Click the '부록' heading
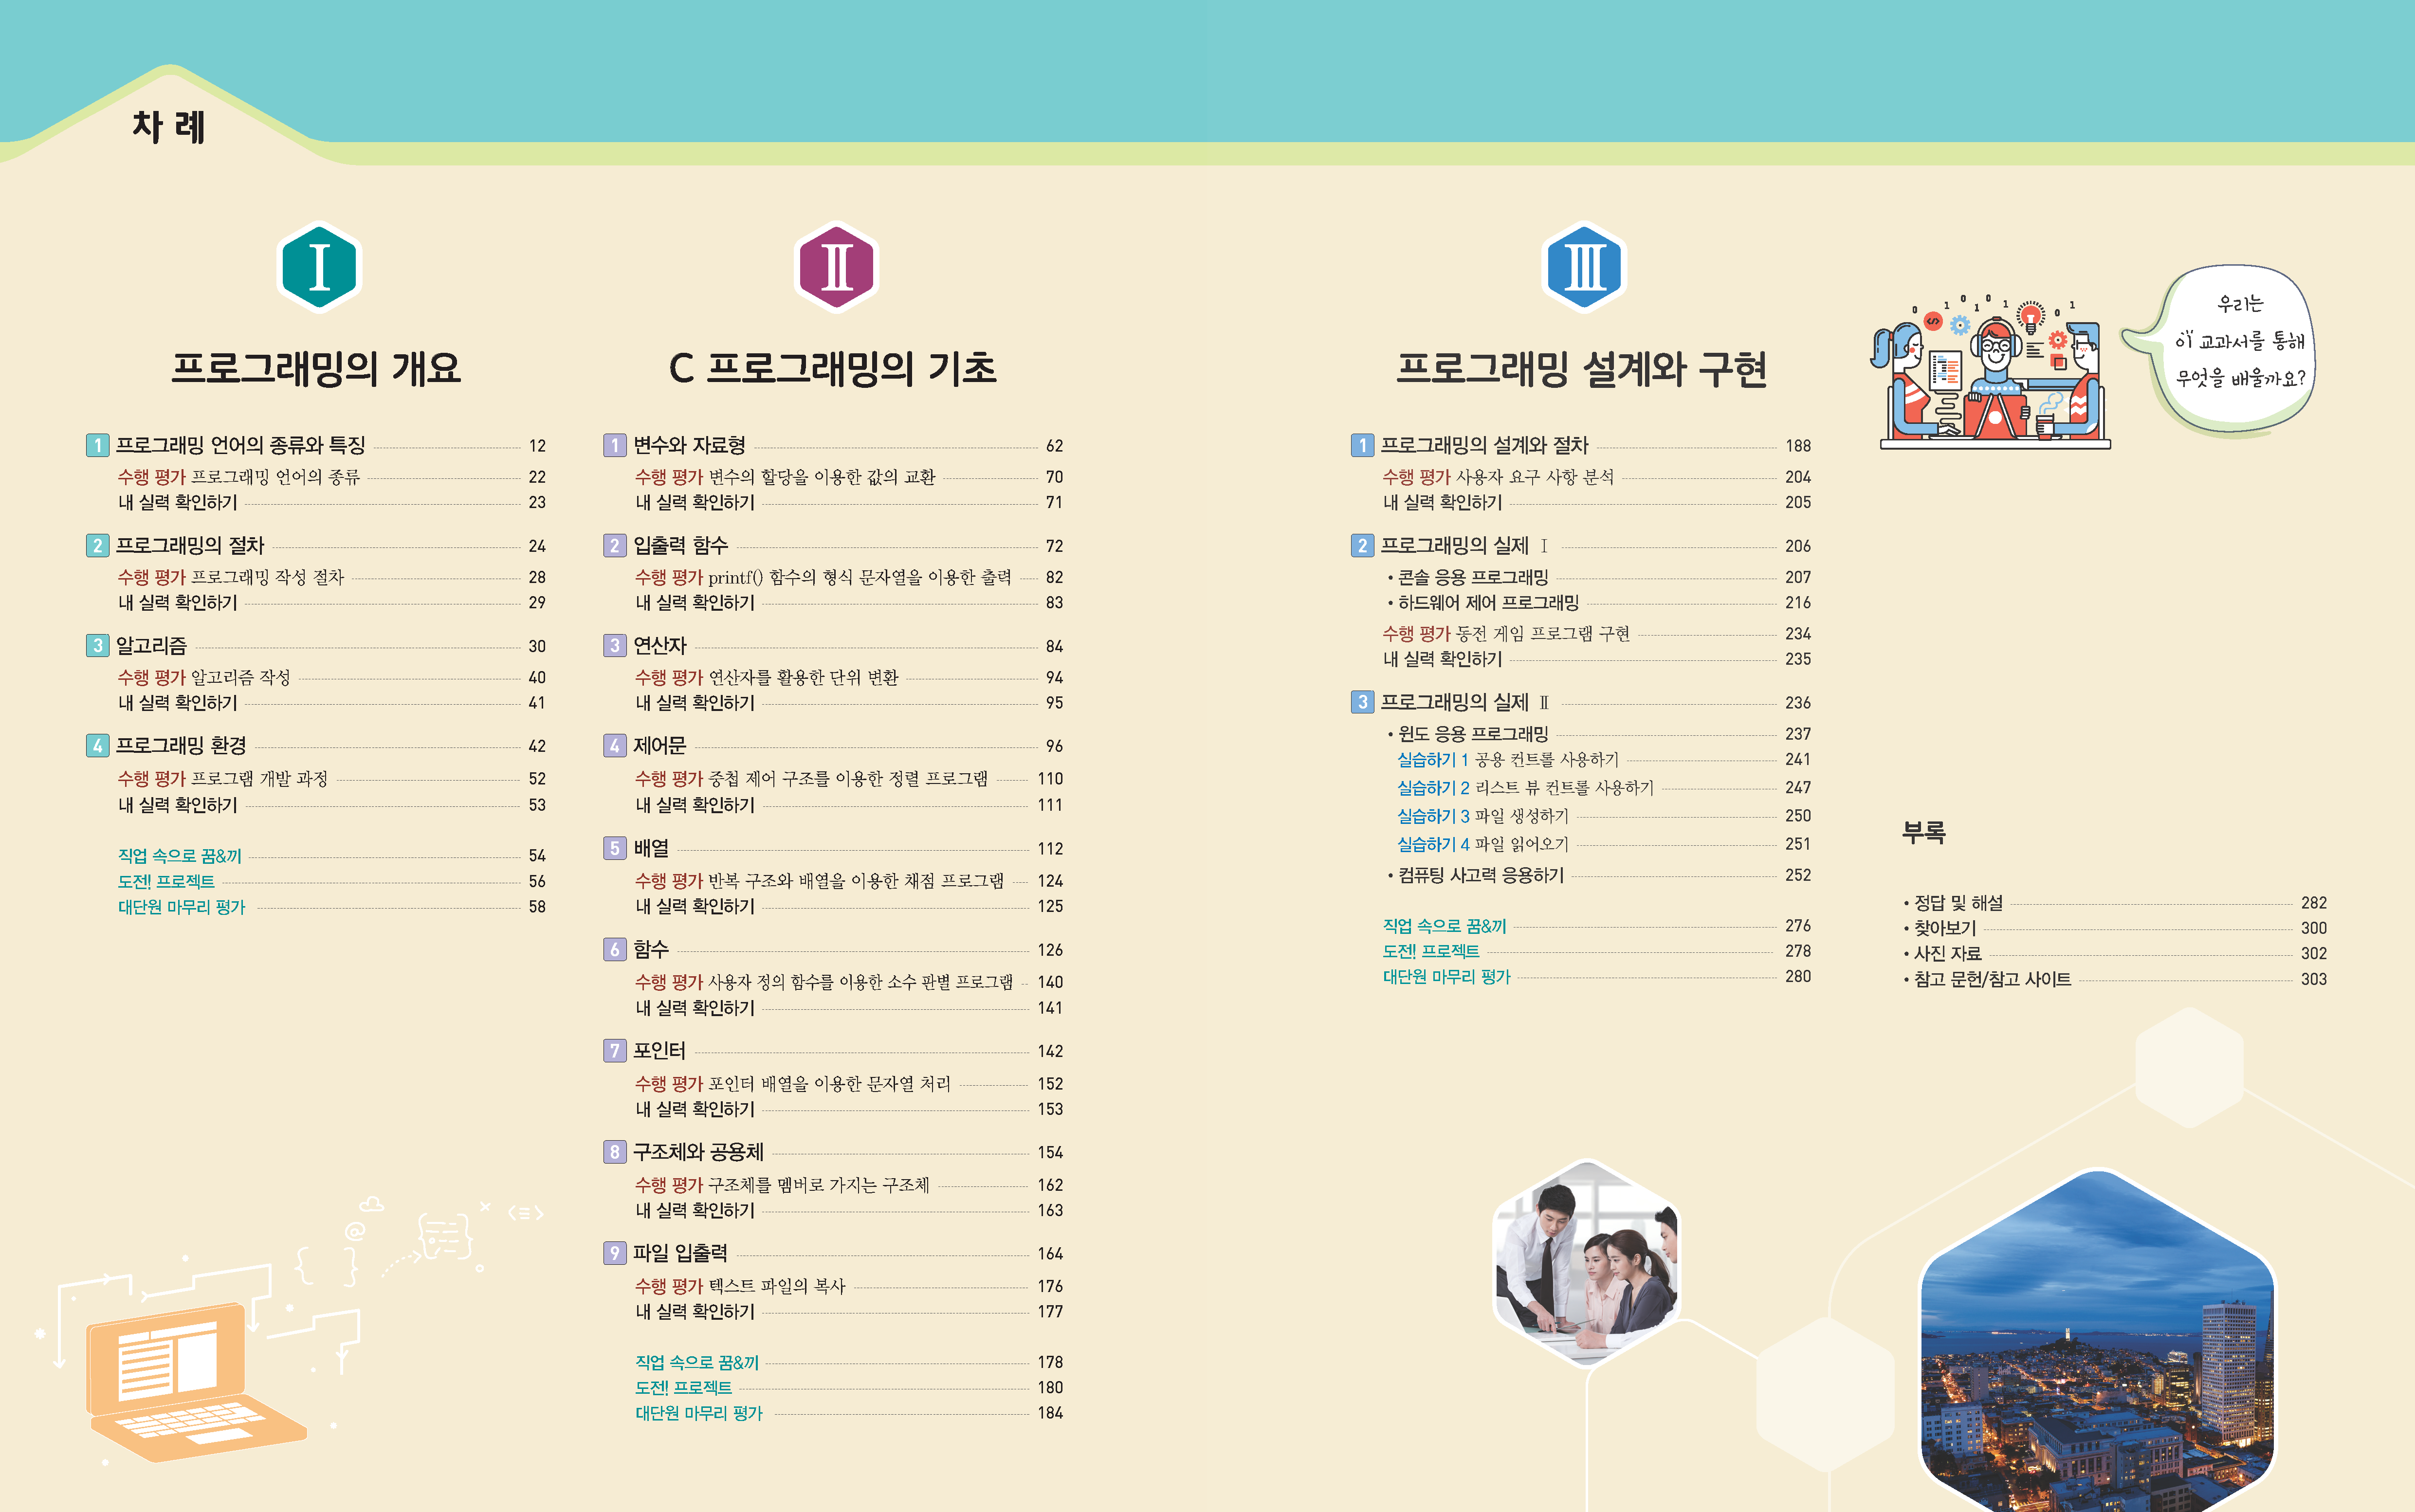This screenshot has width=2415, height=1512. [1923, 832]
